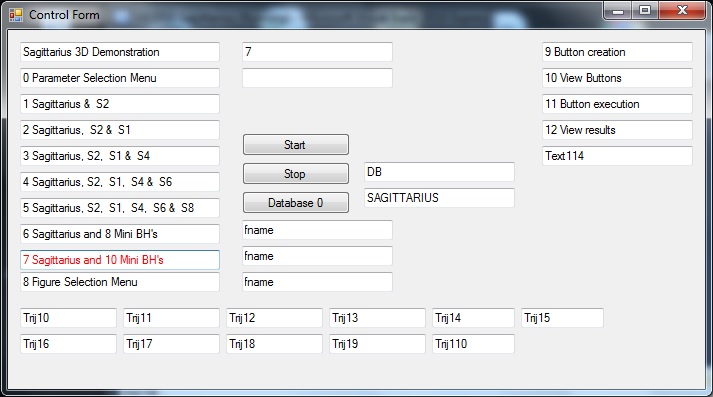Click the Trij13 box
This screenshot has width=713, height=397.
(x=377, y=318)
